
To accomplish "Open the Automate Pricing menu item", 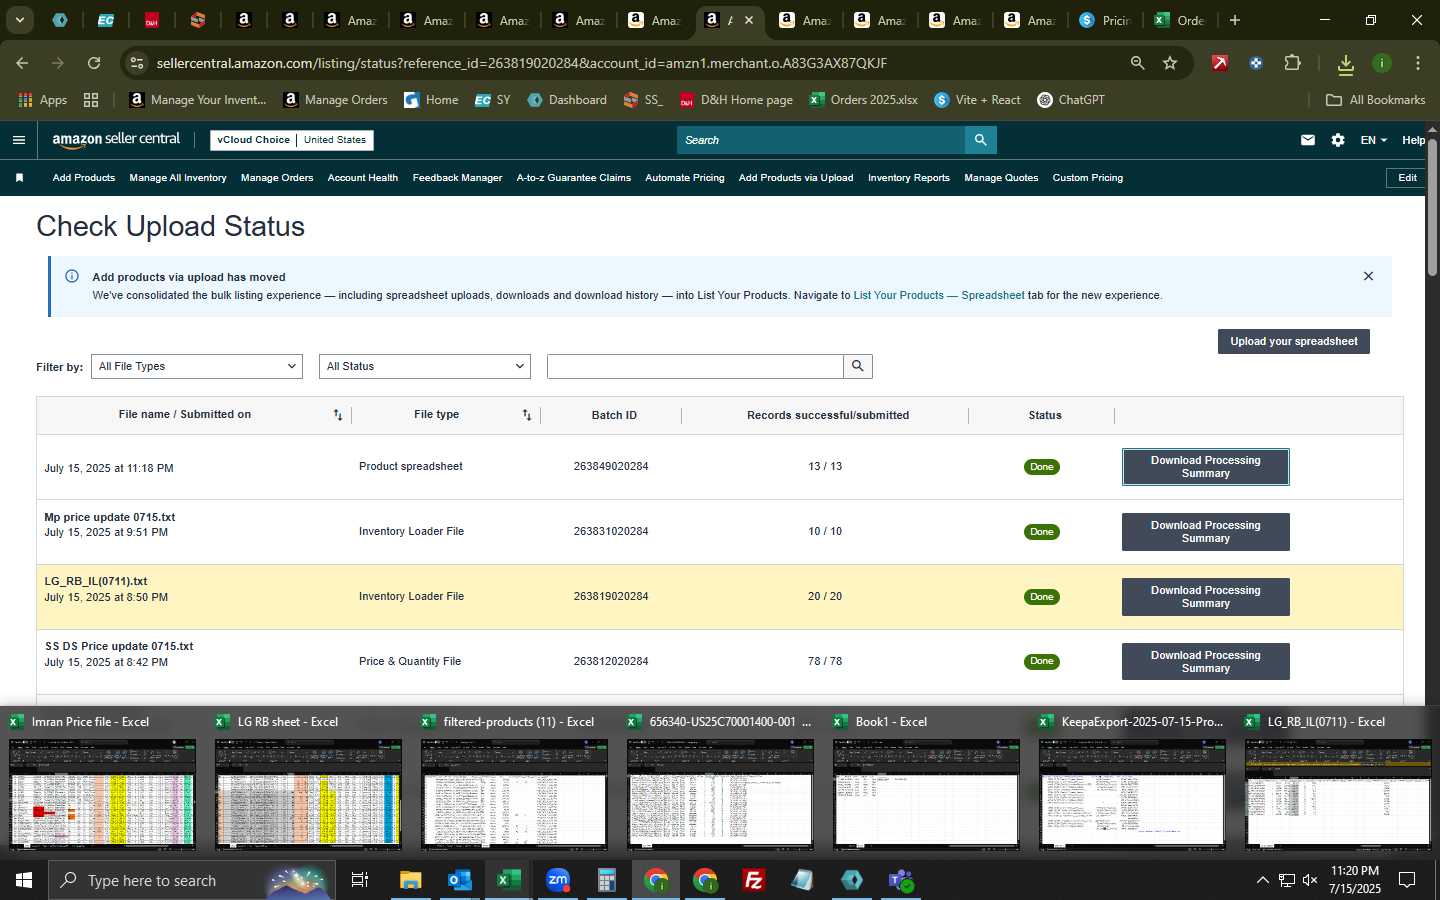I will (685, 178).
